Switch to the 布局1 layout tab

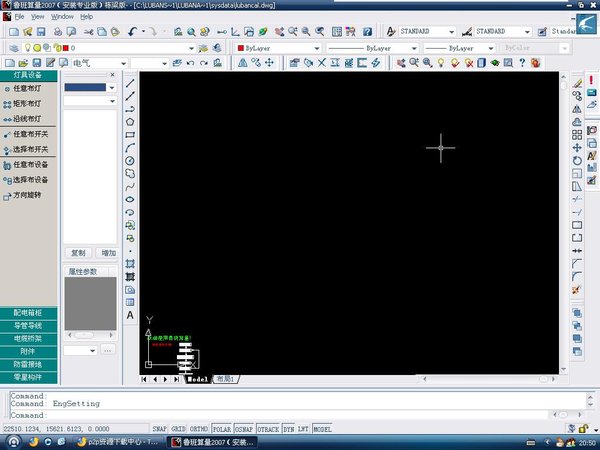(226, 380)
